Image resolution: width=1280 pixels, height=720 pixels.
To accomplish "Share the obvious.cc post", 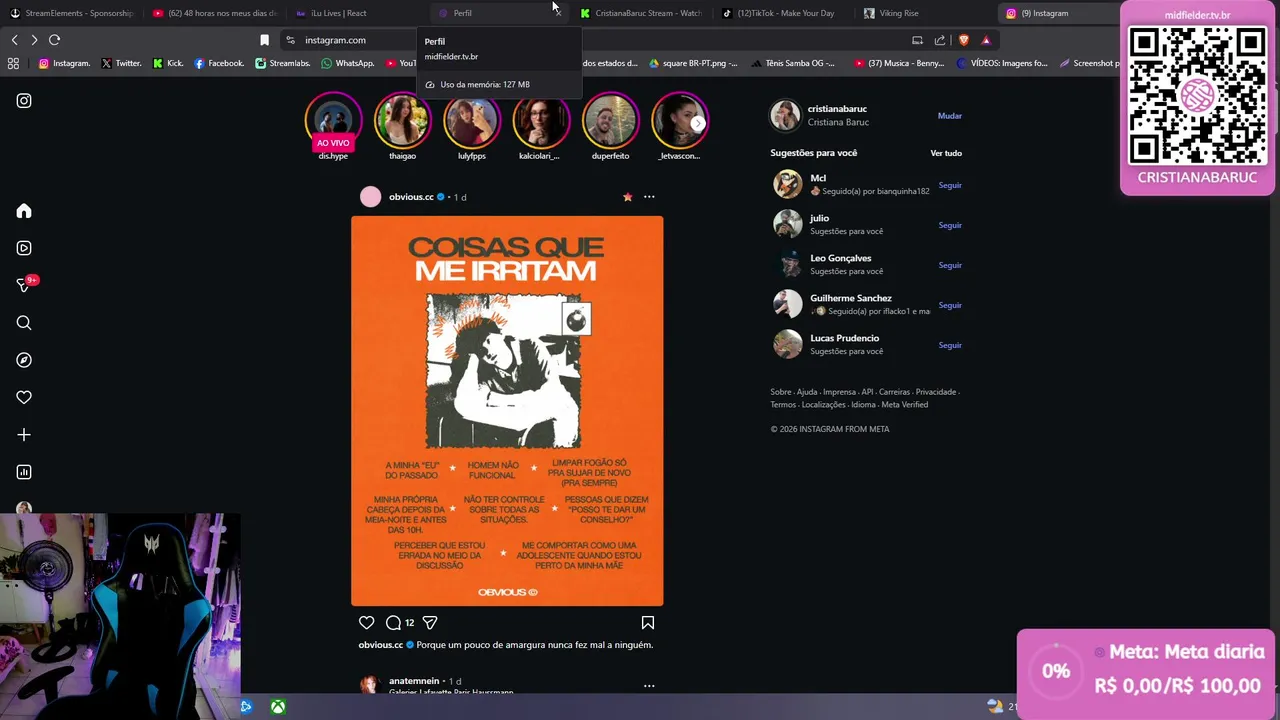I will click(430, 622).
